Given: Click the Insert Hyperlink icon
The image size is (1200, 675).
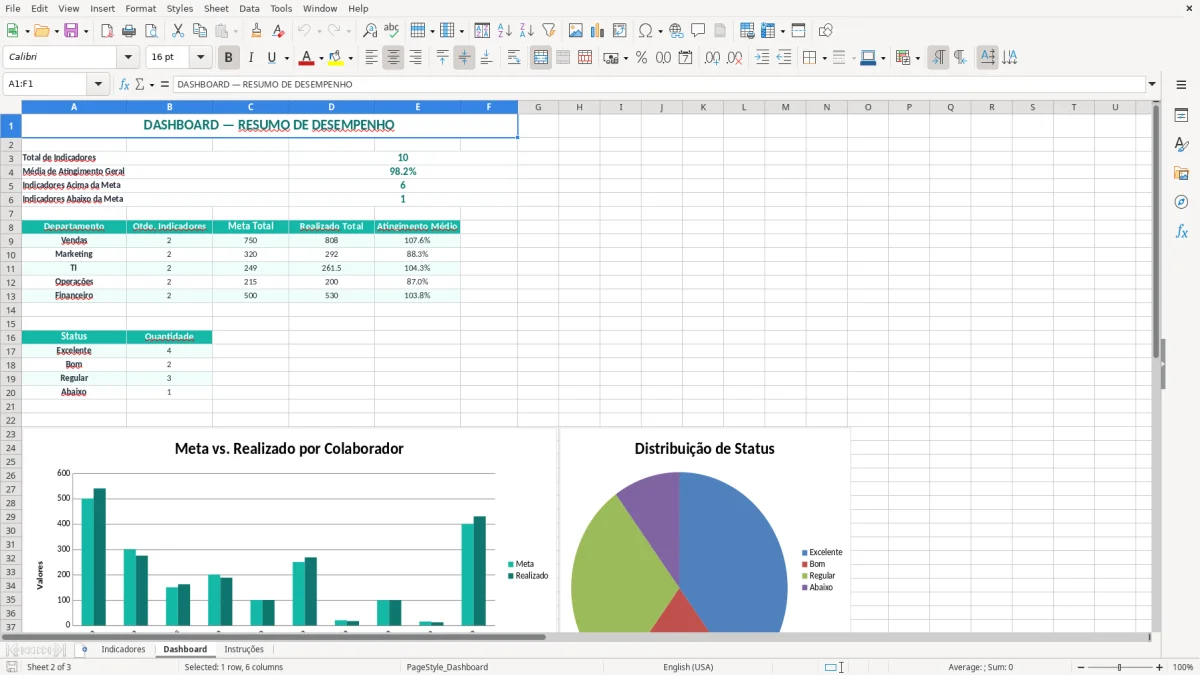Looking at the screenshot, I should (676, 31).
